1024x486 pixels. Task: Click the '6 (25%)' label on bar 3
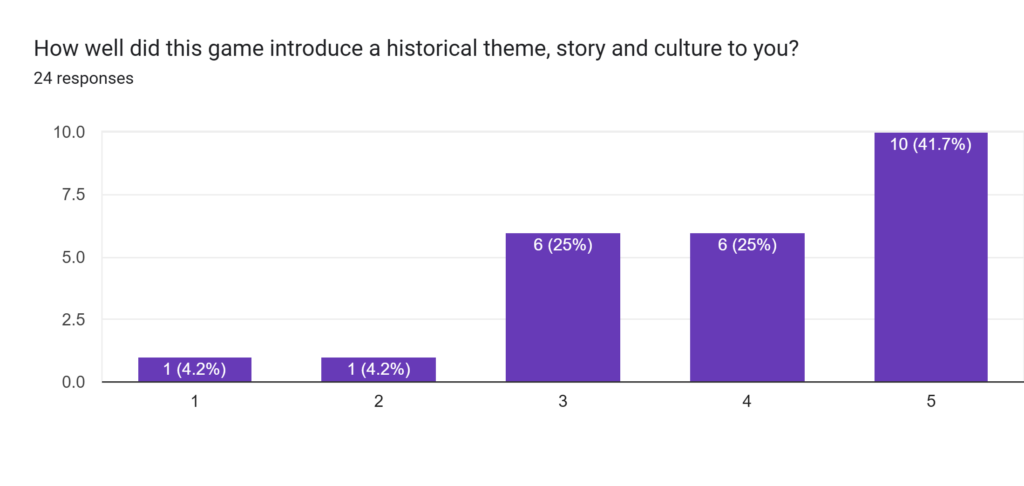[563, 246]
